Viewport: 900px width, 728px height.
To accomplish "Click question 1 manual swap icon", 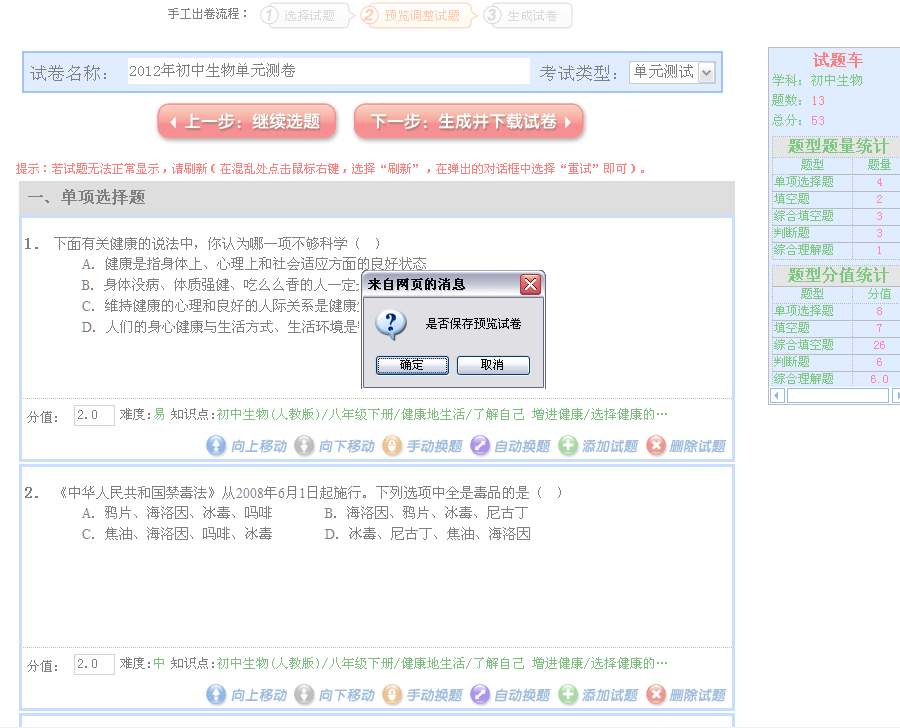I will point(392,446).
